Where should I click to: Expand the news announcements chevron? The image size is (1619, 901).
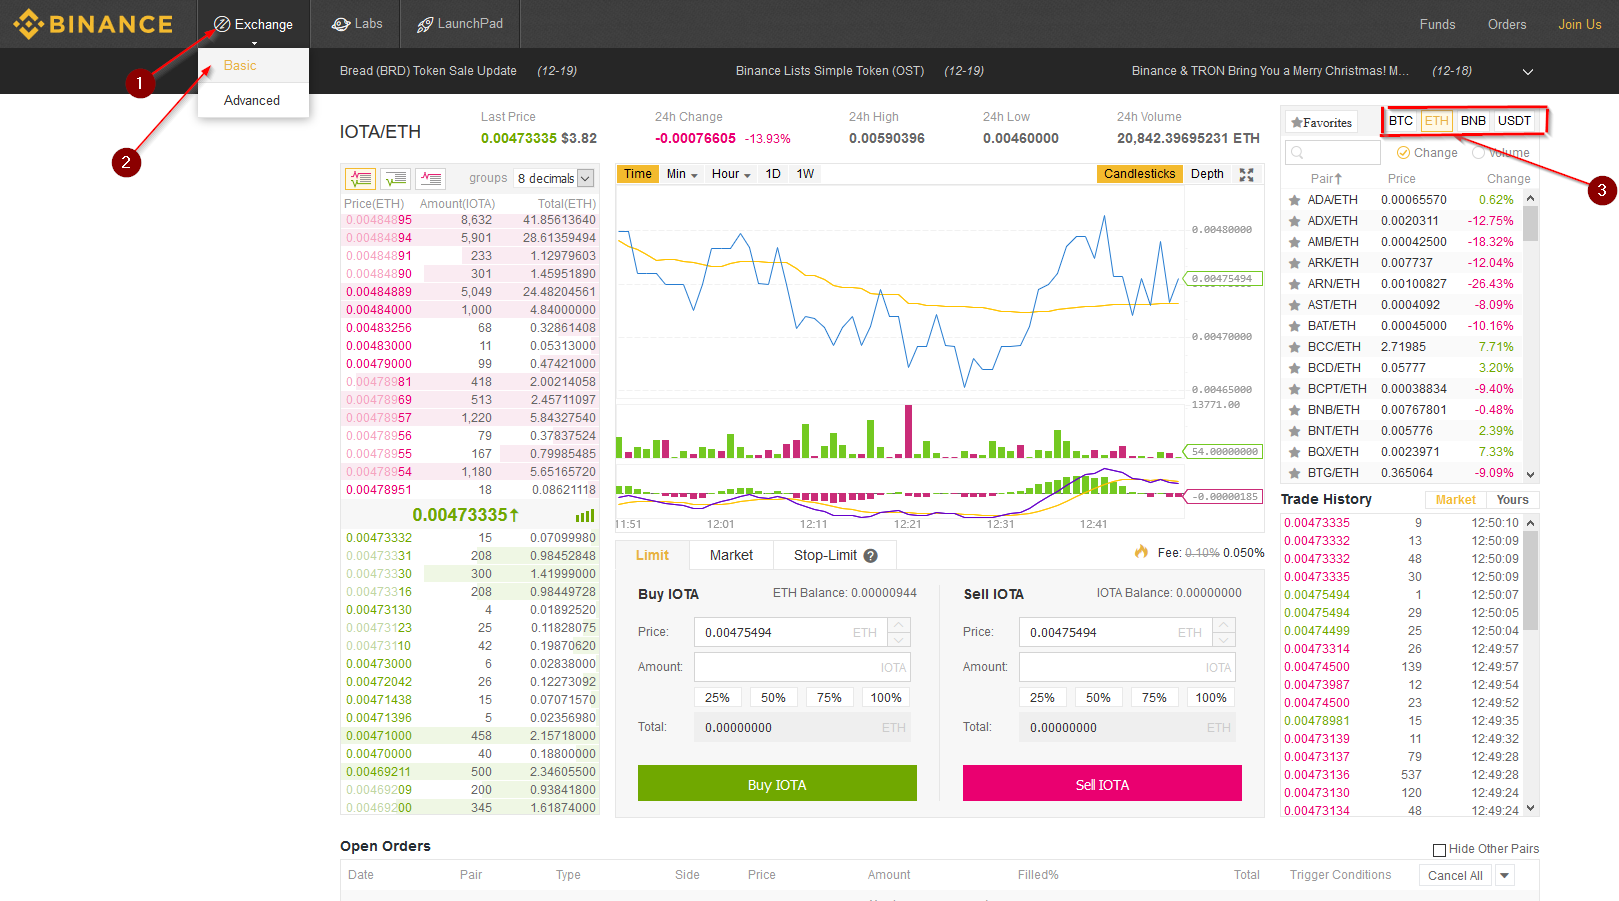tap(1527, 71)
